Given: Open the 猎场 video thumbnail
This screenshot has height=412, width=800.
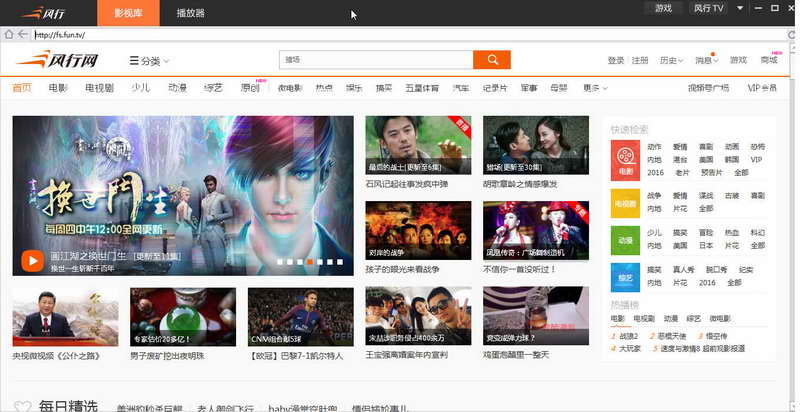Looking at the screenshot, I should (x=536, y=145).
